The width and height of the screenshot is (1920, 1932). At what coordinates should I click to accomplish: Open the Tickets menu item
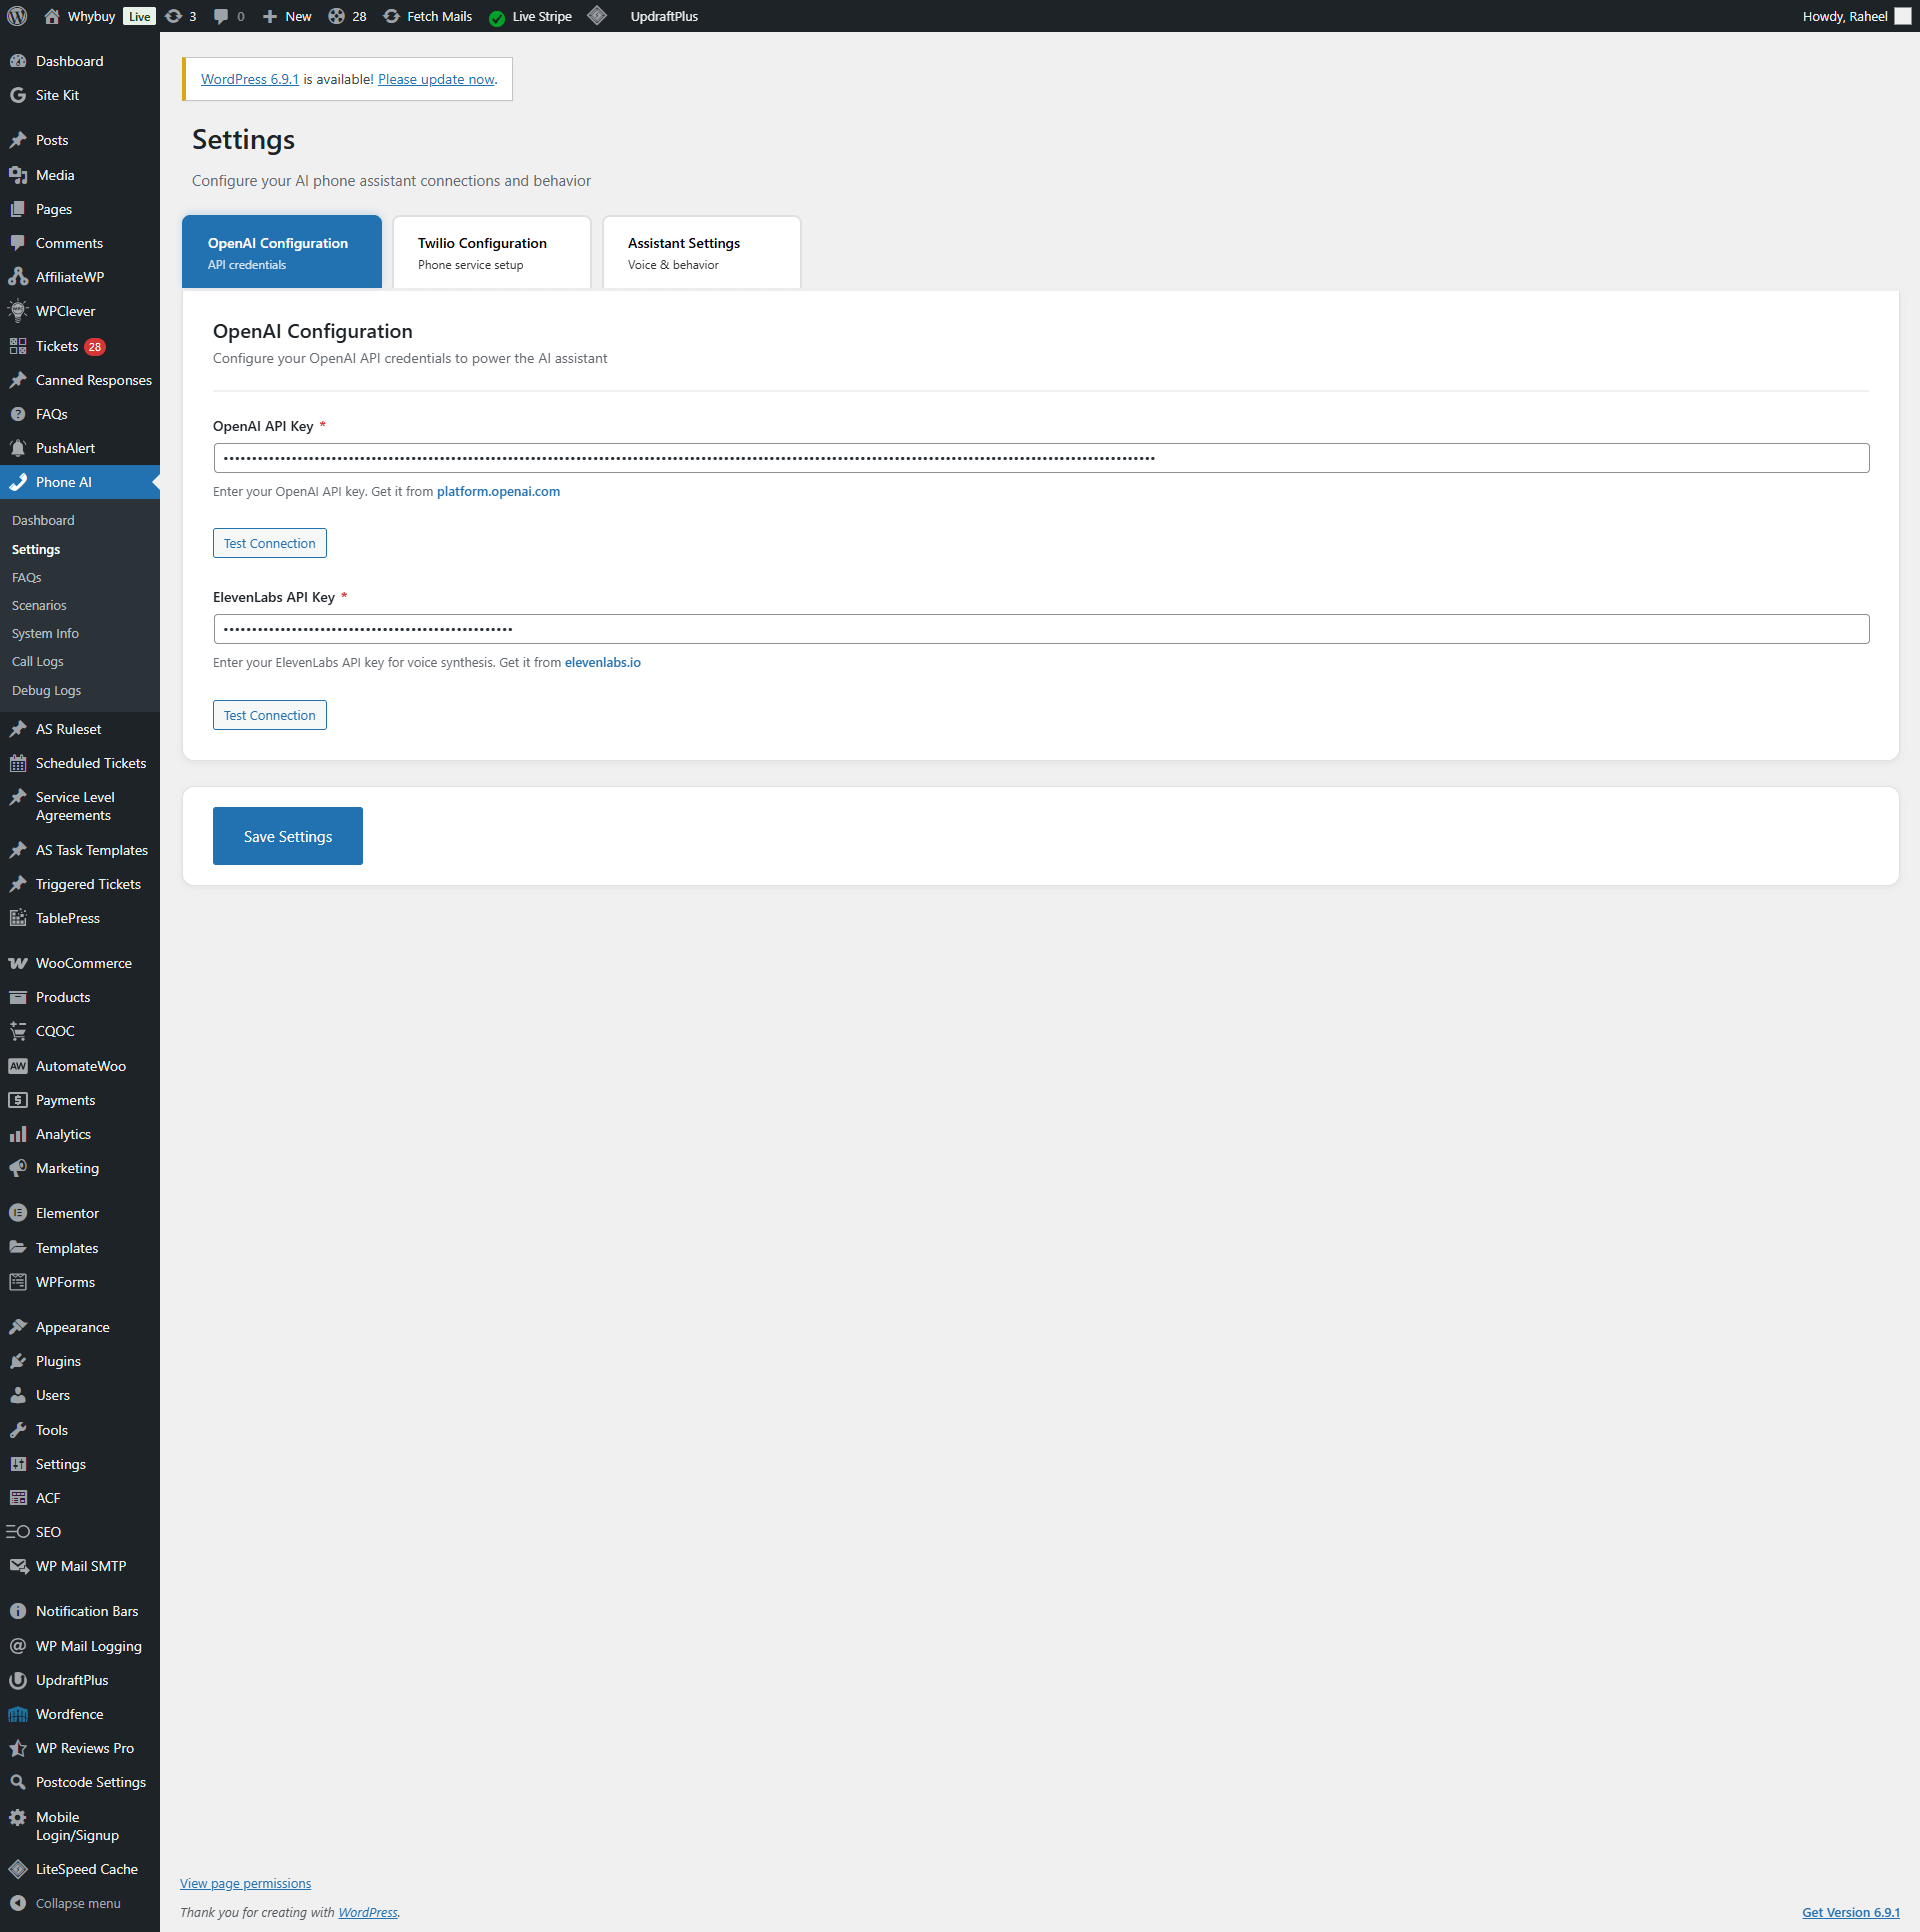[x=57, y=346]
